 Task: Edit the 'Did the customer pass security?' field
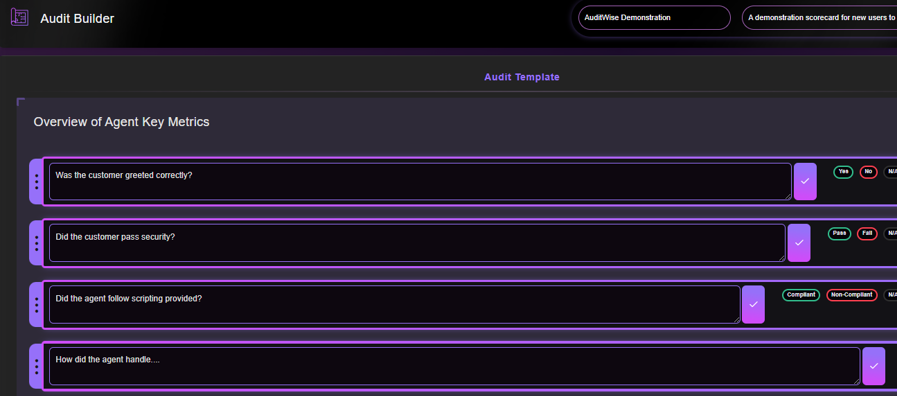[x=417, y=243]
